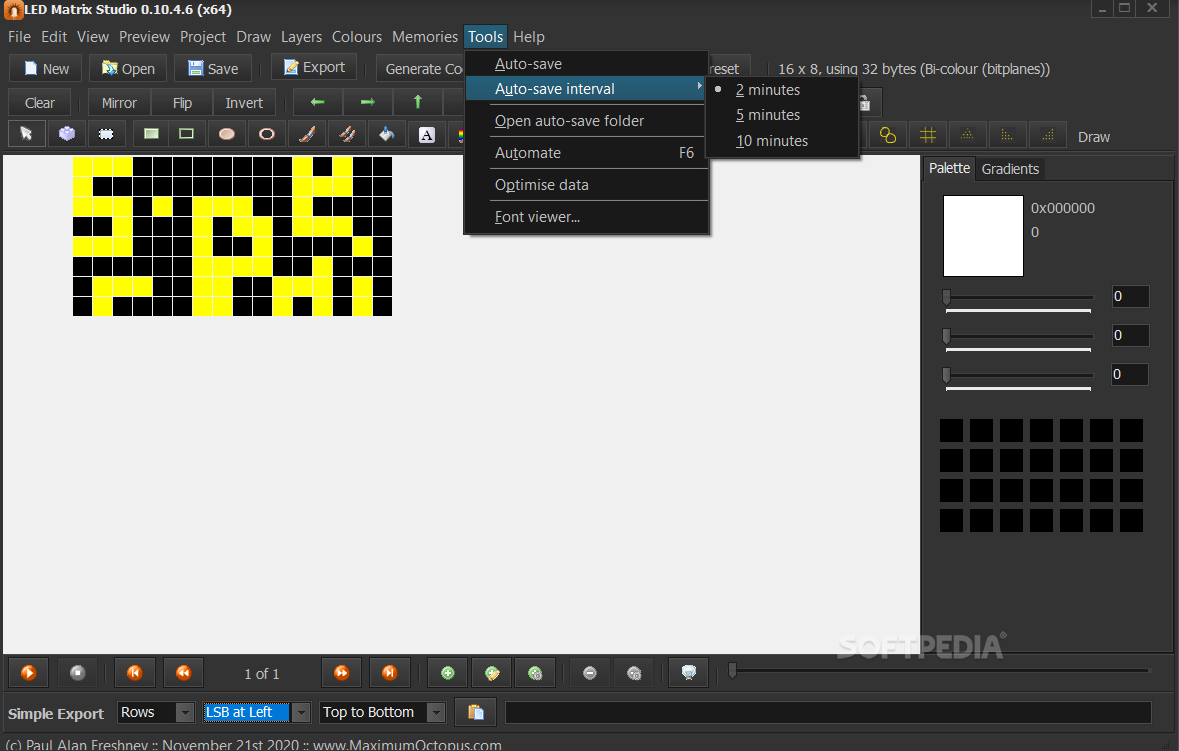The width and height of the screenshot is (1179, 751).
Task: Advance to next frame
Action: click(x=341, y=673)
